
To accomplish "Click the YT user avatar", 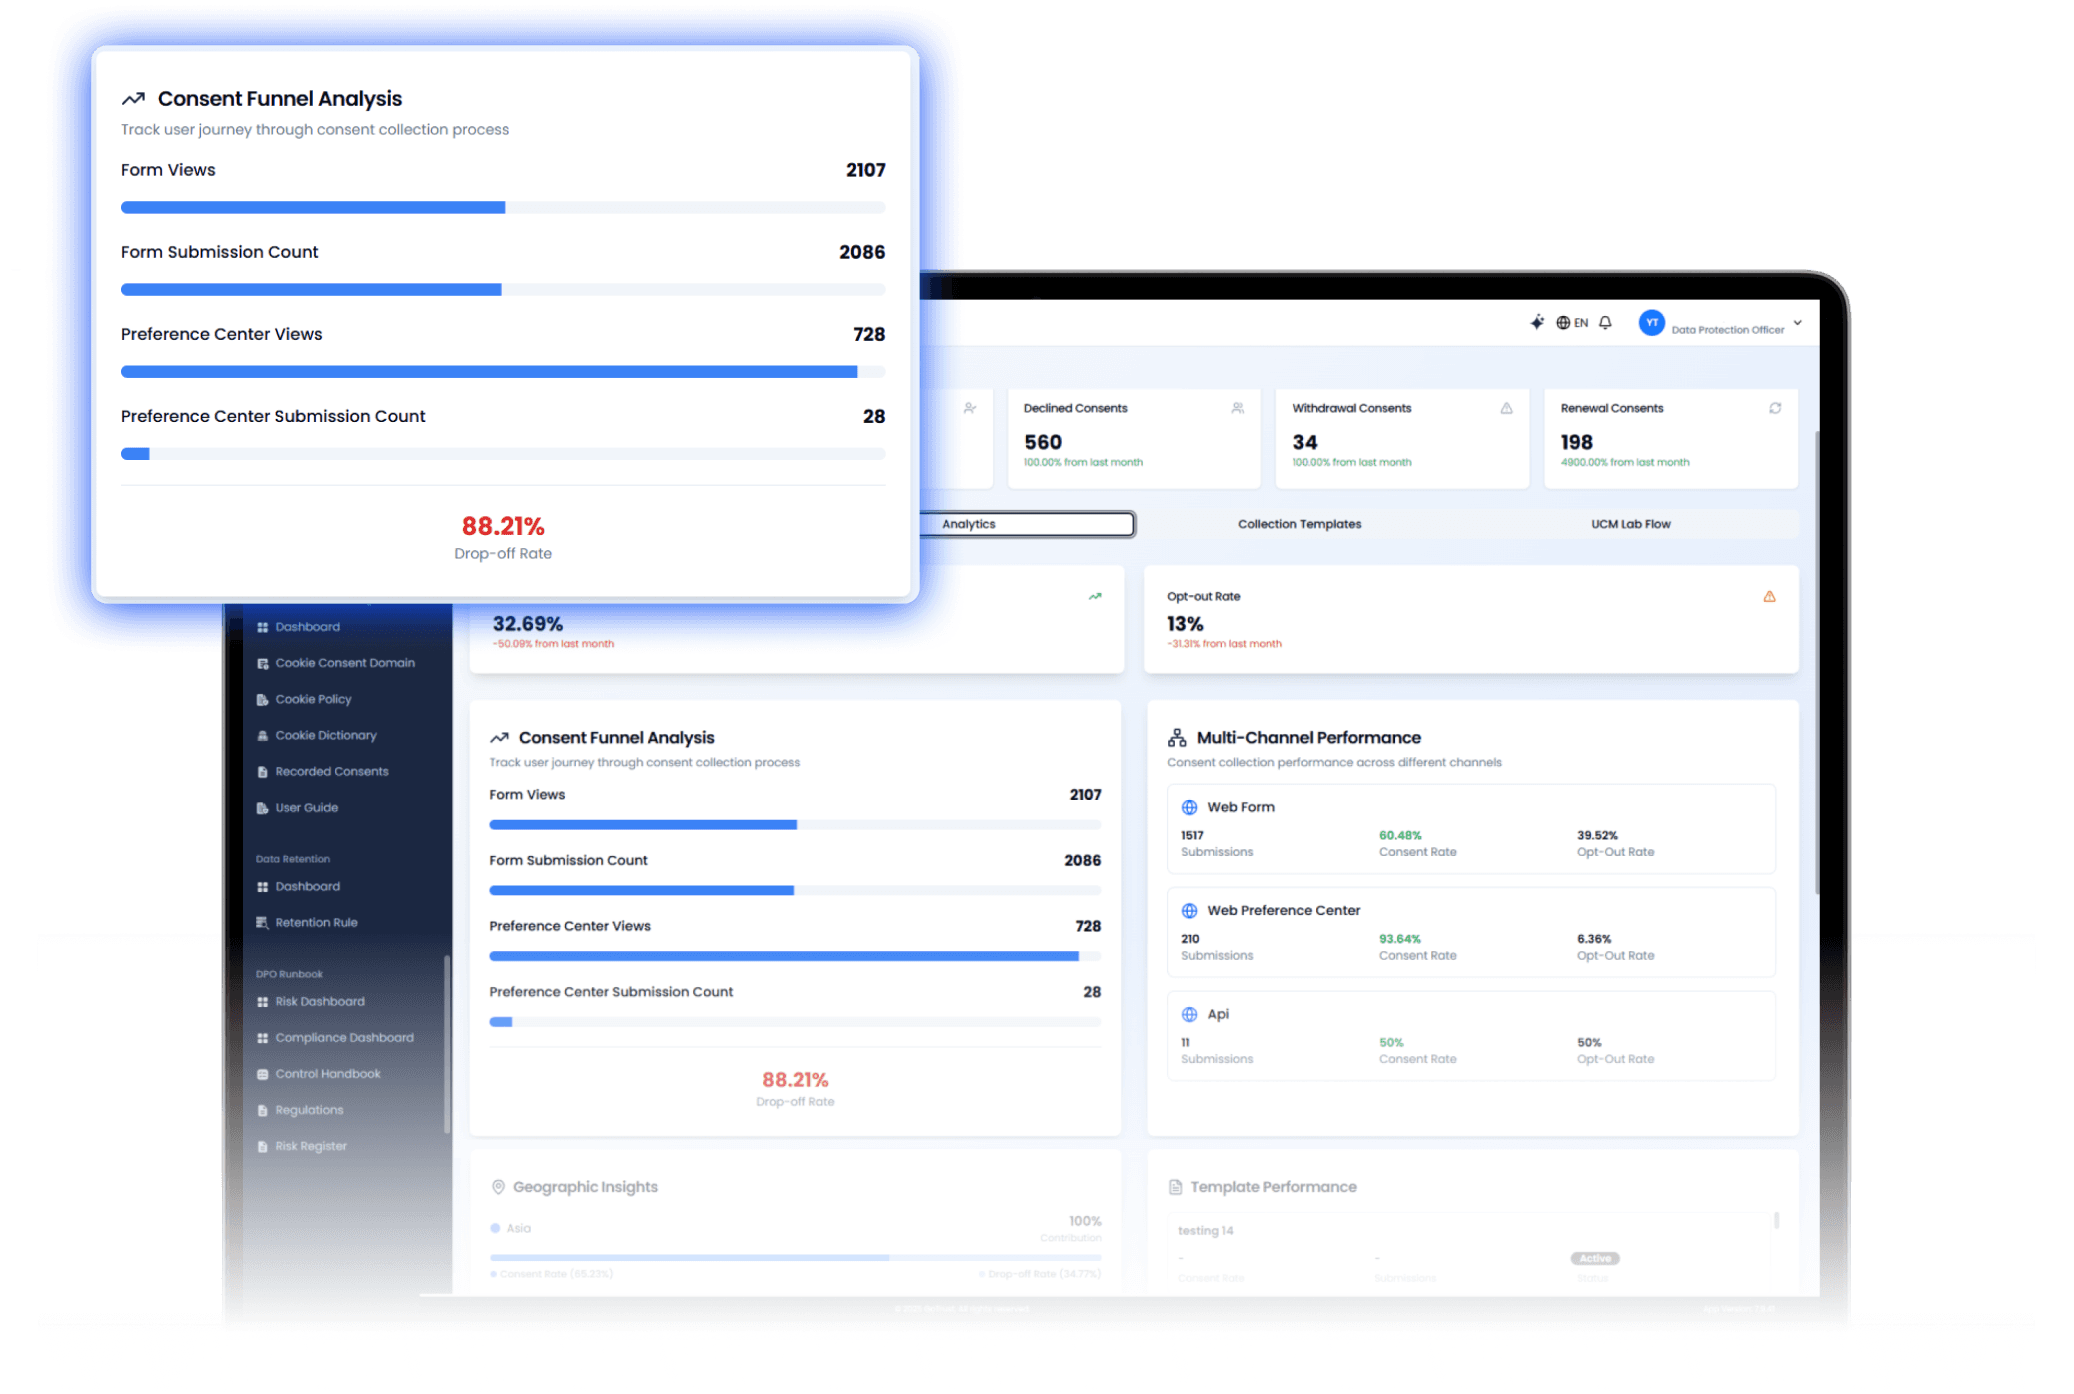I will coord(1651,323).
